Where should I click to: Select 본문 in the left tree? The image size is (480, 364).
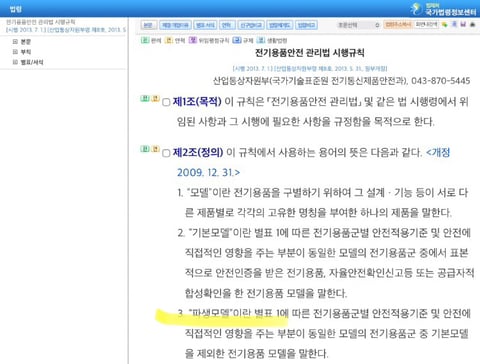tap(26, 42)
